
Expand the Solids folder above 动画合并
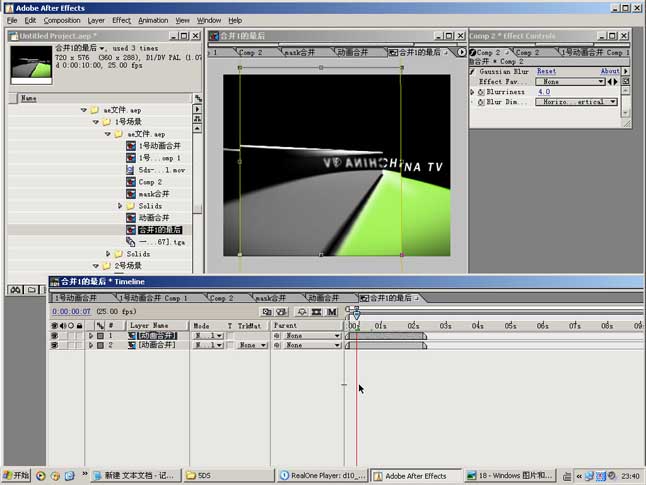120,206
